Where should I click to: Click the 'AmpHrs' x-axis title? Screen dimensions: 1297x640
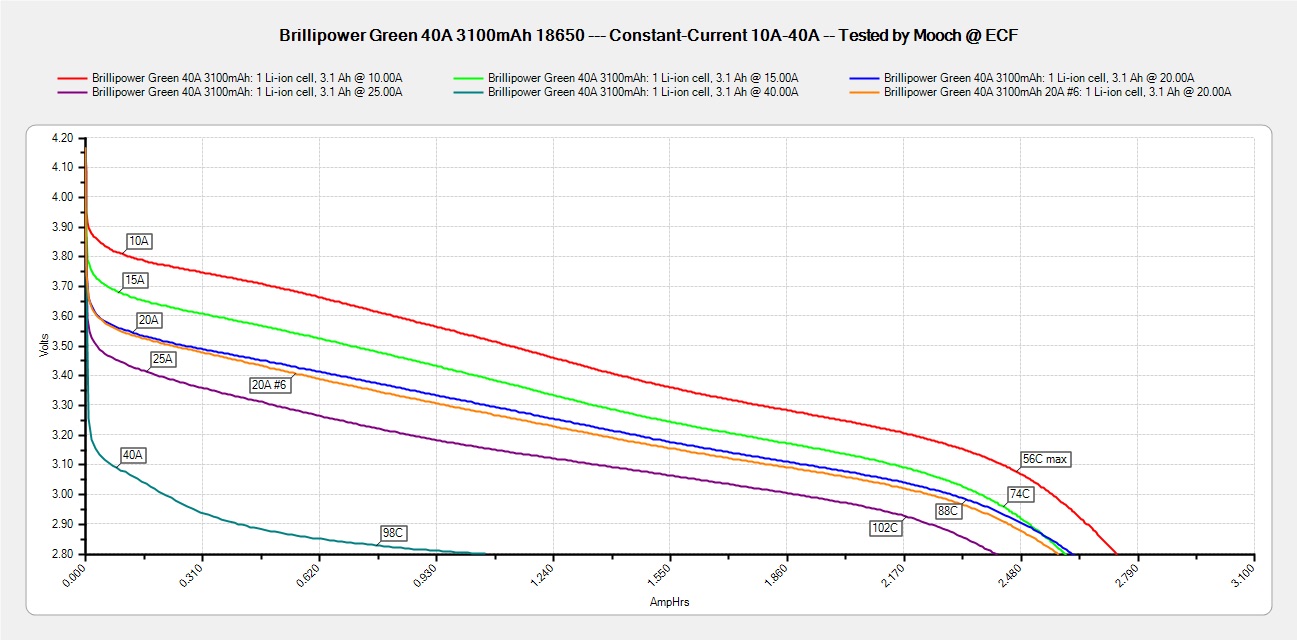(669, 603)
